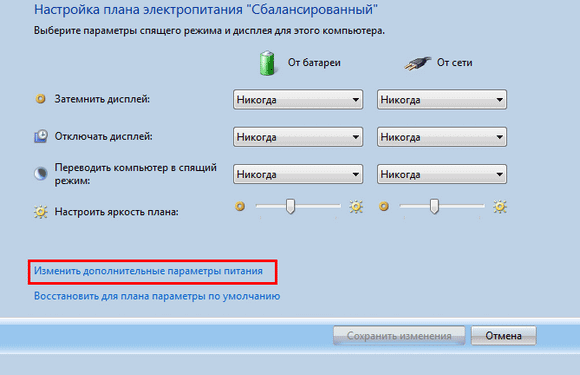Viewport: 580px width, 375px height.
Task: Open plugged-in dropdown for Затемнить дисплей
Action: (x=442, y=99)
